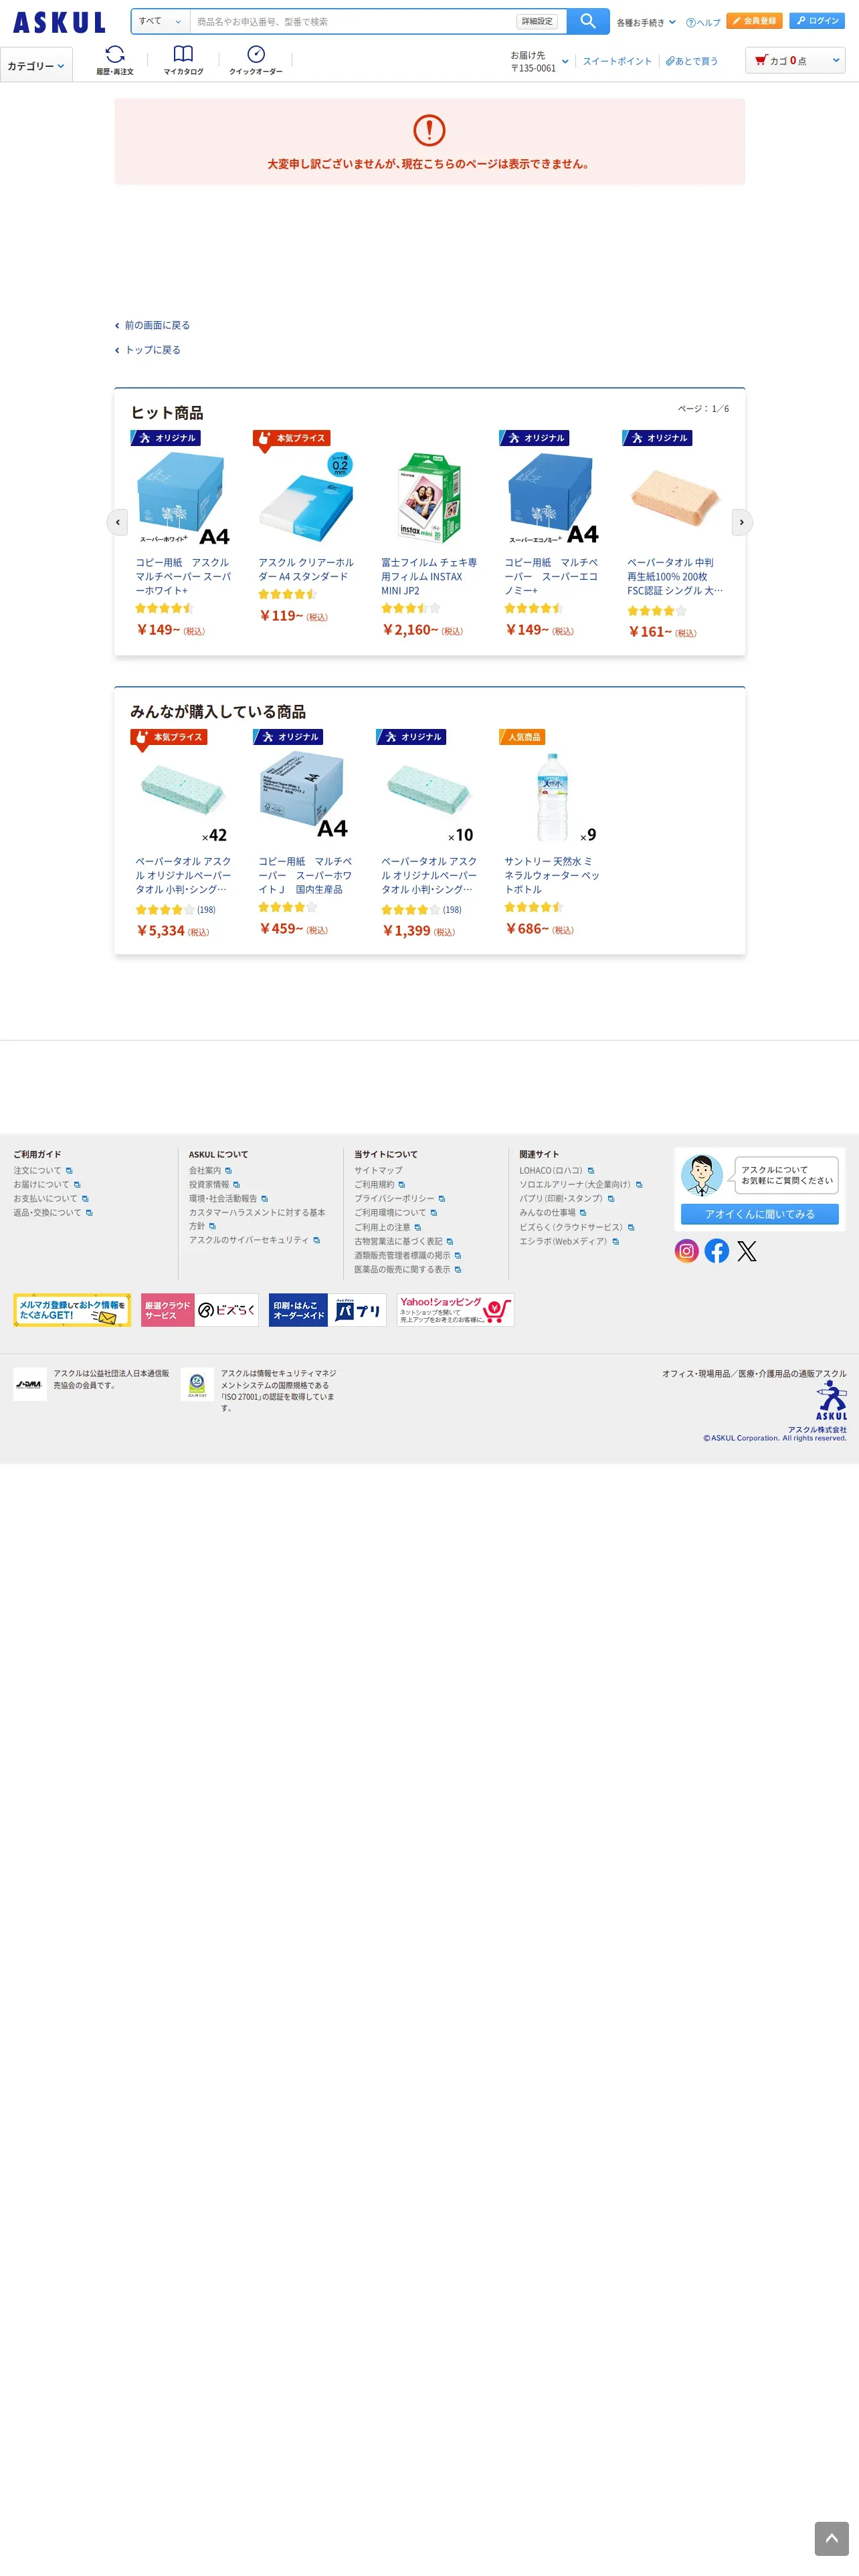Expand the お届け先 postal code dropdown
The height and width of the screenshot is (2576, 859).
pos(540,62)
